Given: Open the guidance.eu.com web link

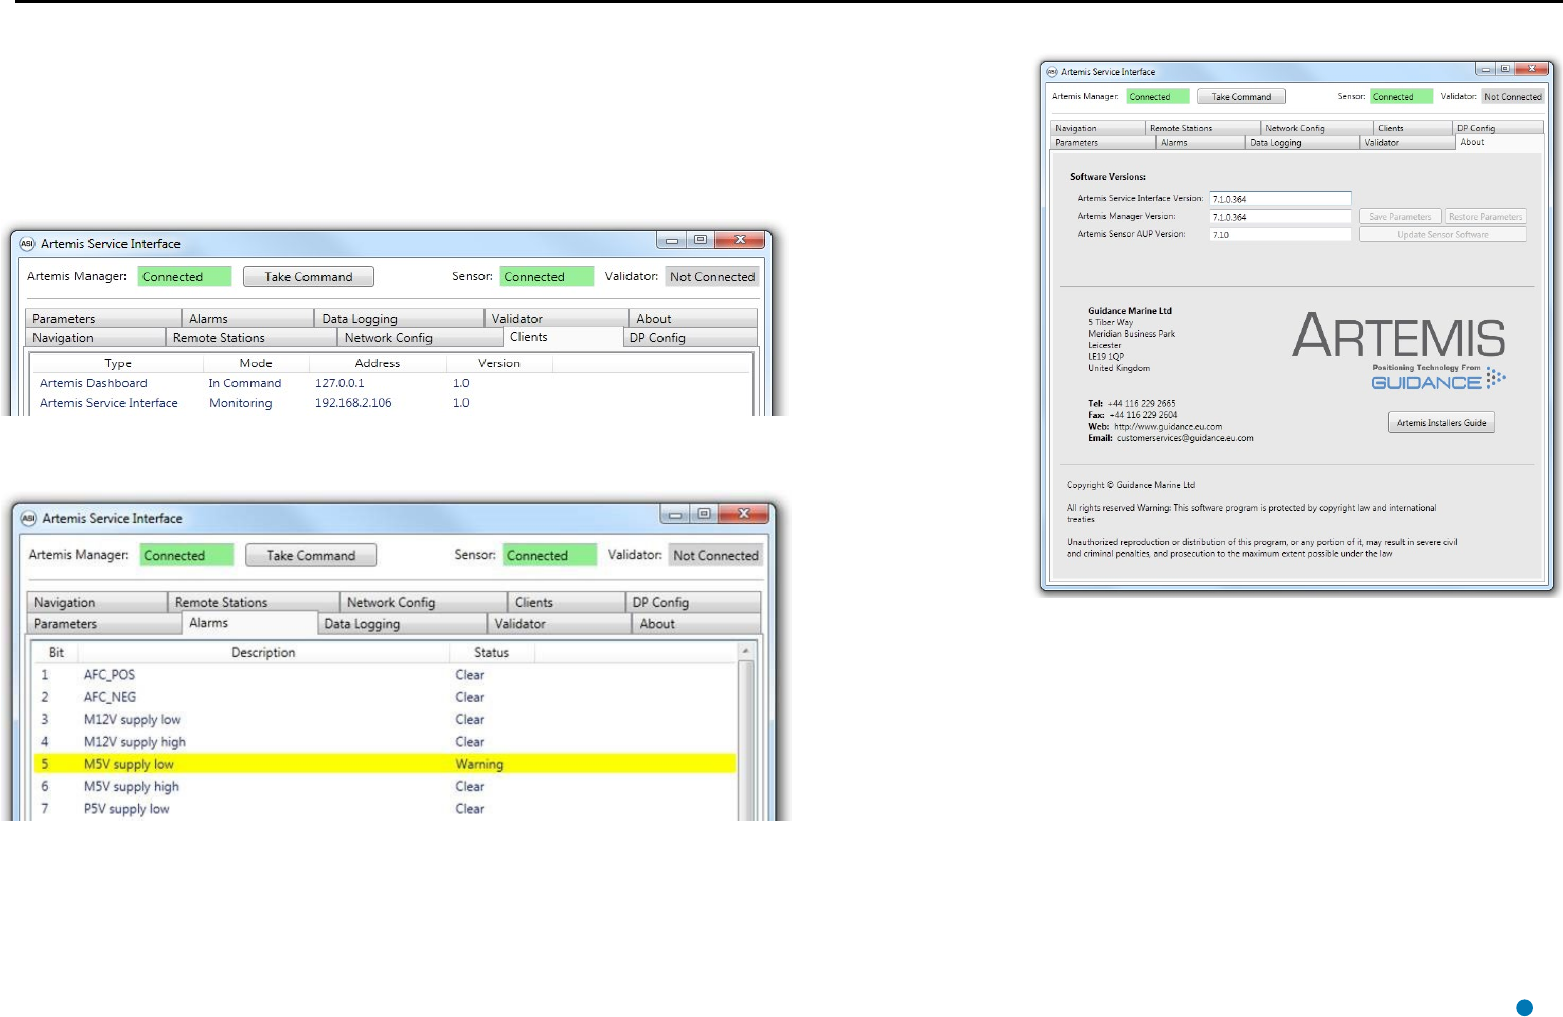Looking at the screenshot, I should (1168, 426).
